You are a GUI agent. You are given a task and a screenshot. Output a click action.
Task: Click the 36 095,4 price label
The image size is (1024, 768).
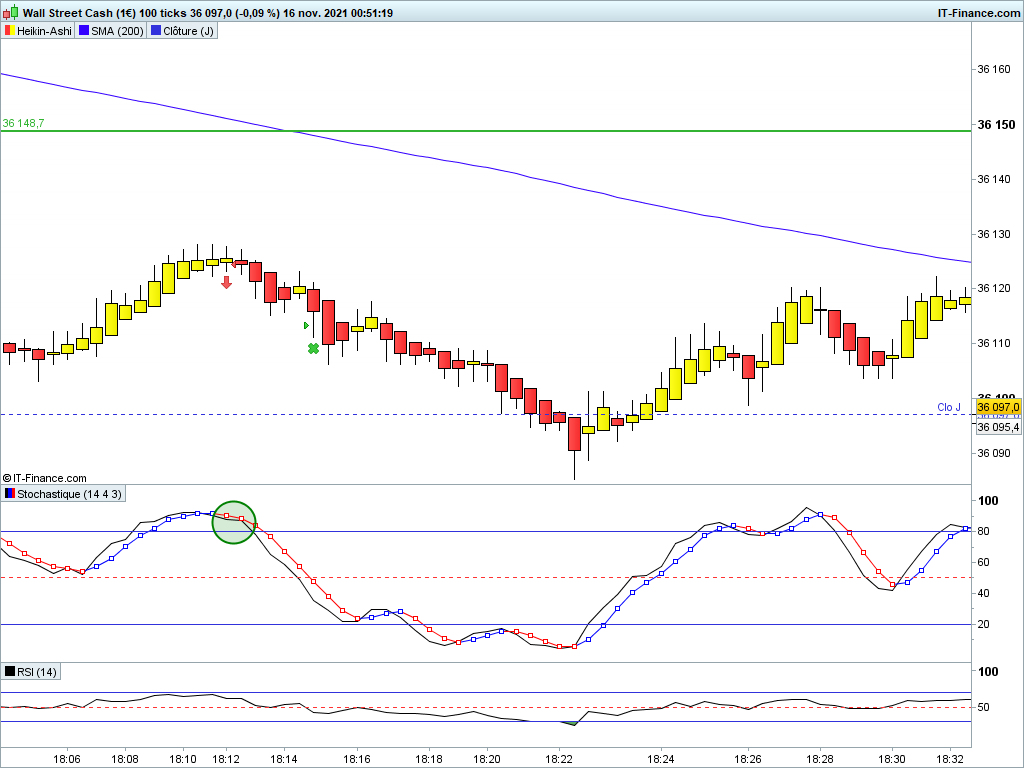point(998,427)
